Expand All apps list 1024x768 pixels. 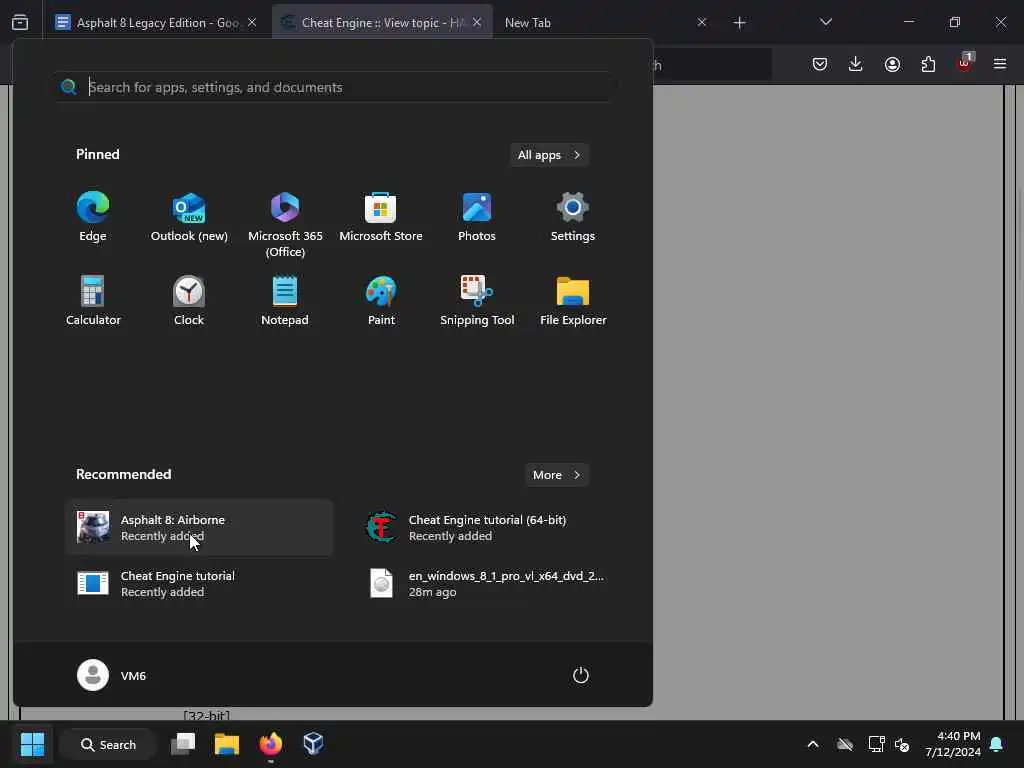(549, 155)
